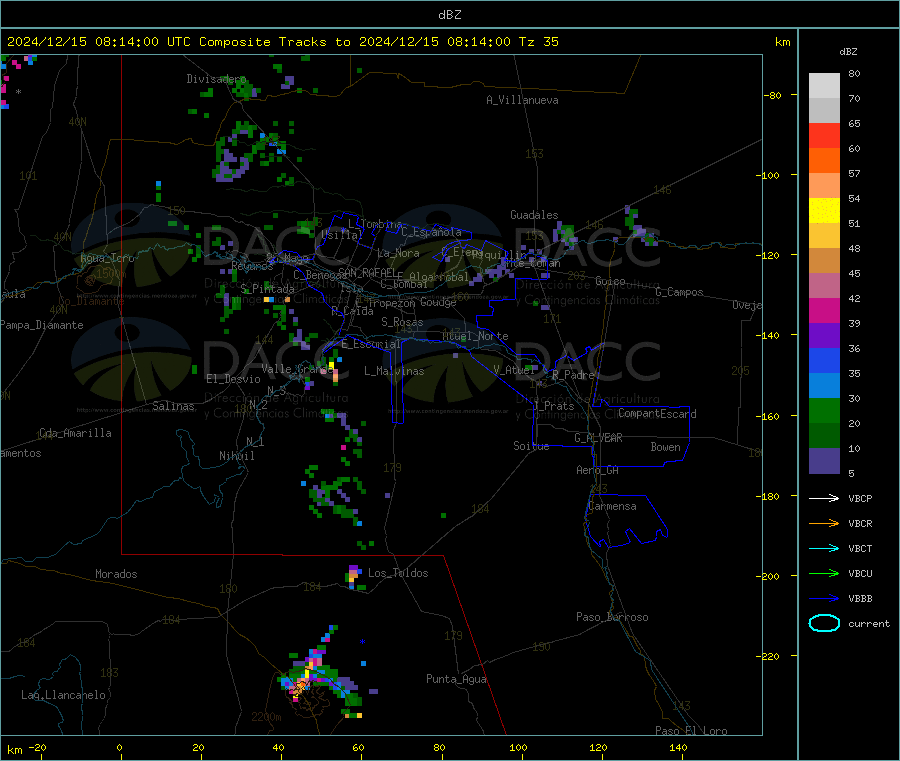Click the 'Los_Toldos' map label
This screenshot has width=900, height=761.
(398, 573)
